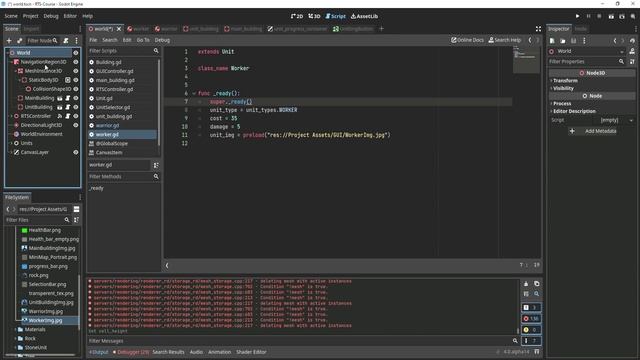This screenshot has height=360, width=640.
Task: Hide the MeshInstance3D node
Action: click(x=76, y=71)
